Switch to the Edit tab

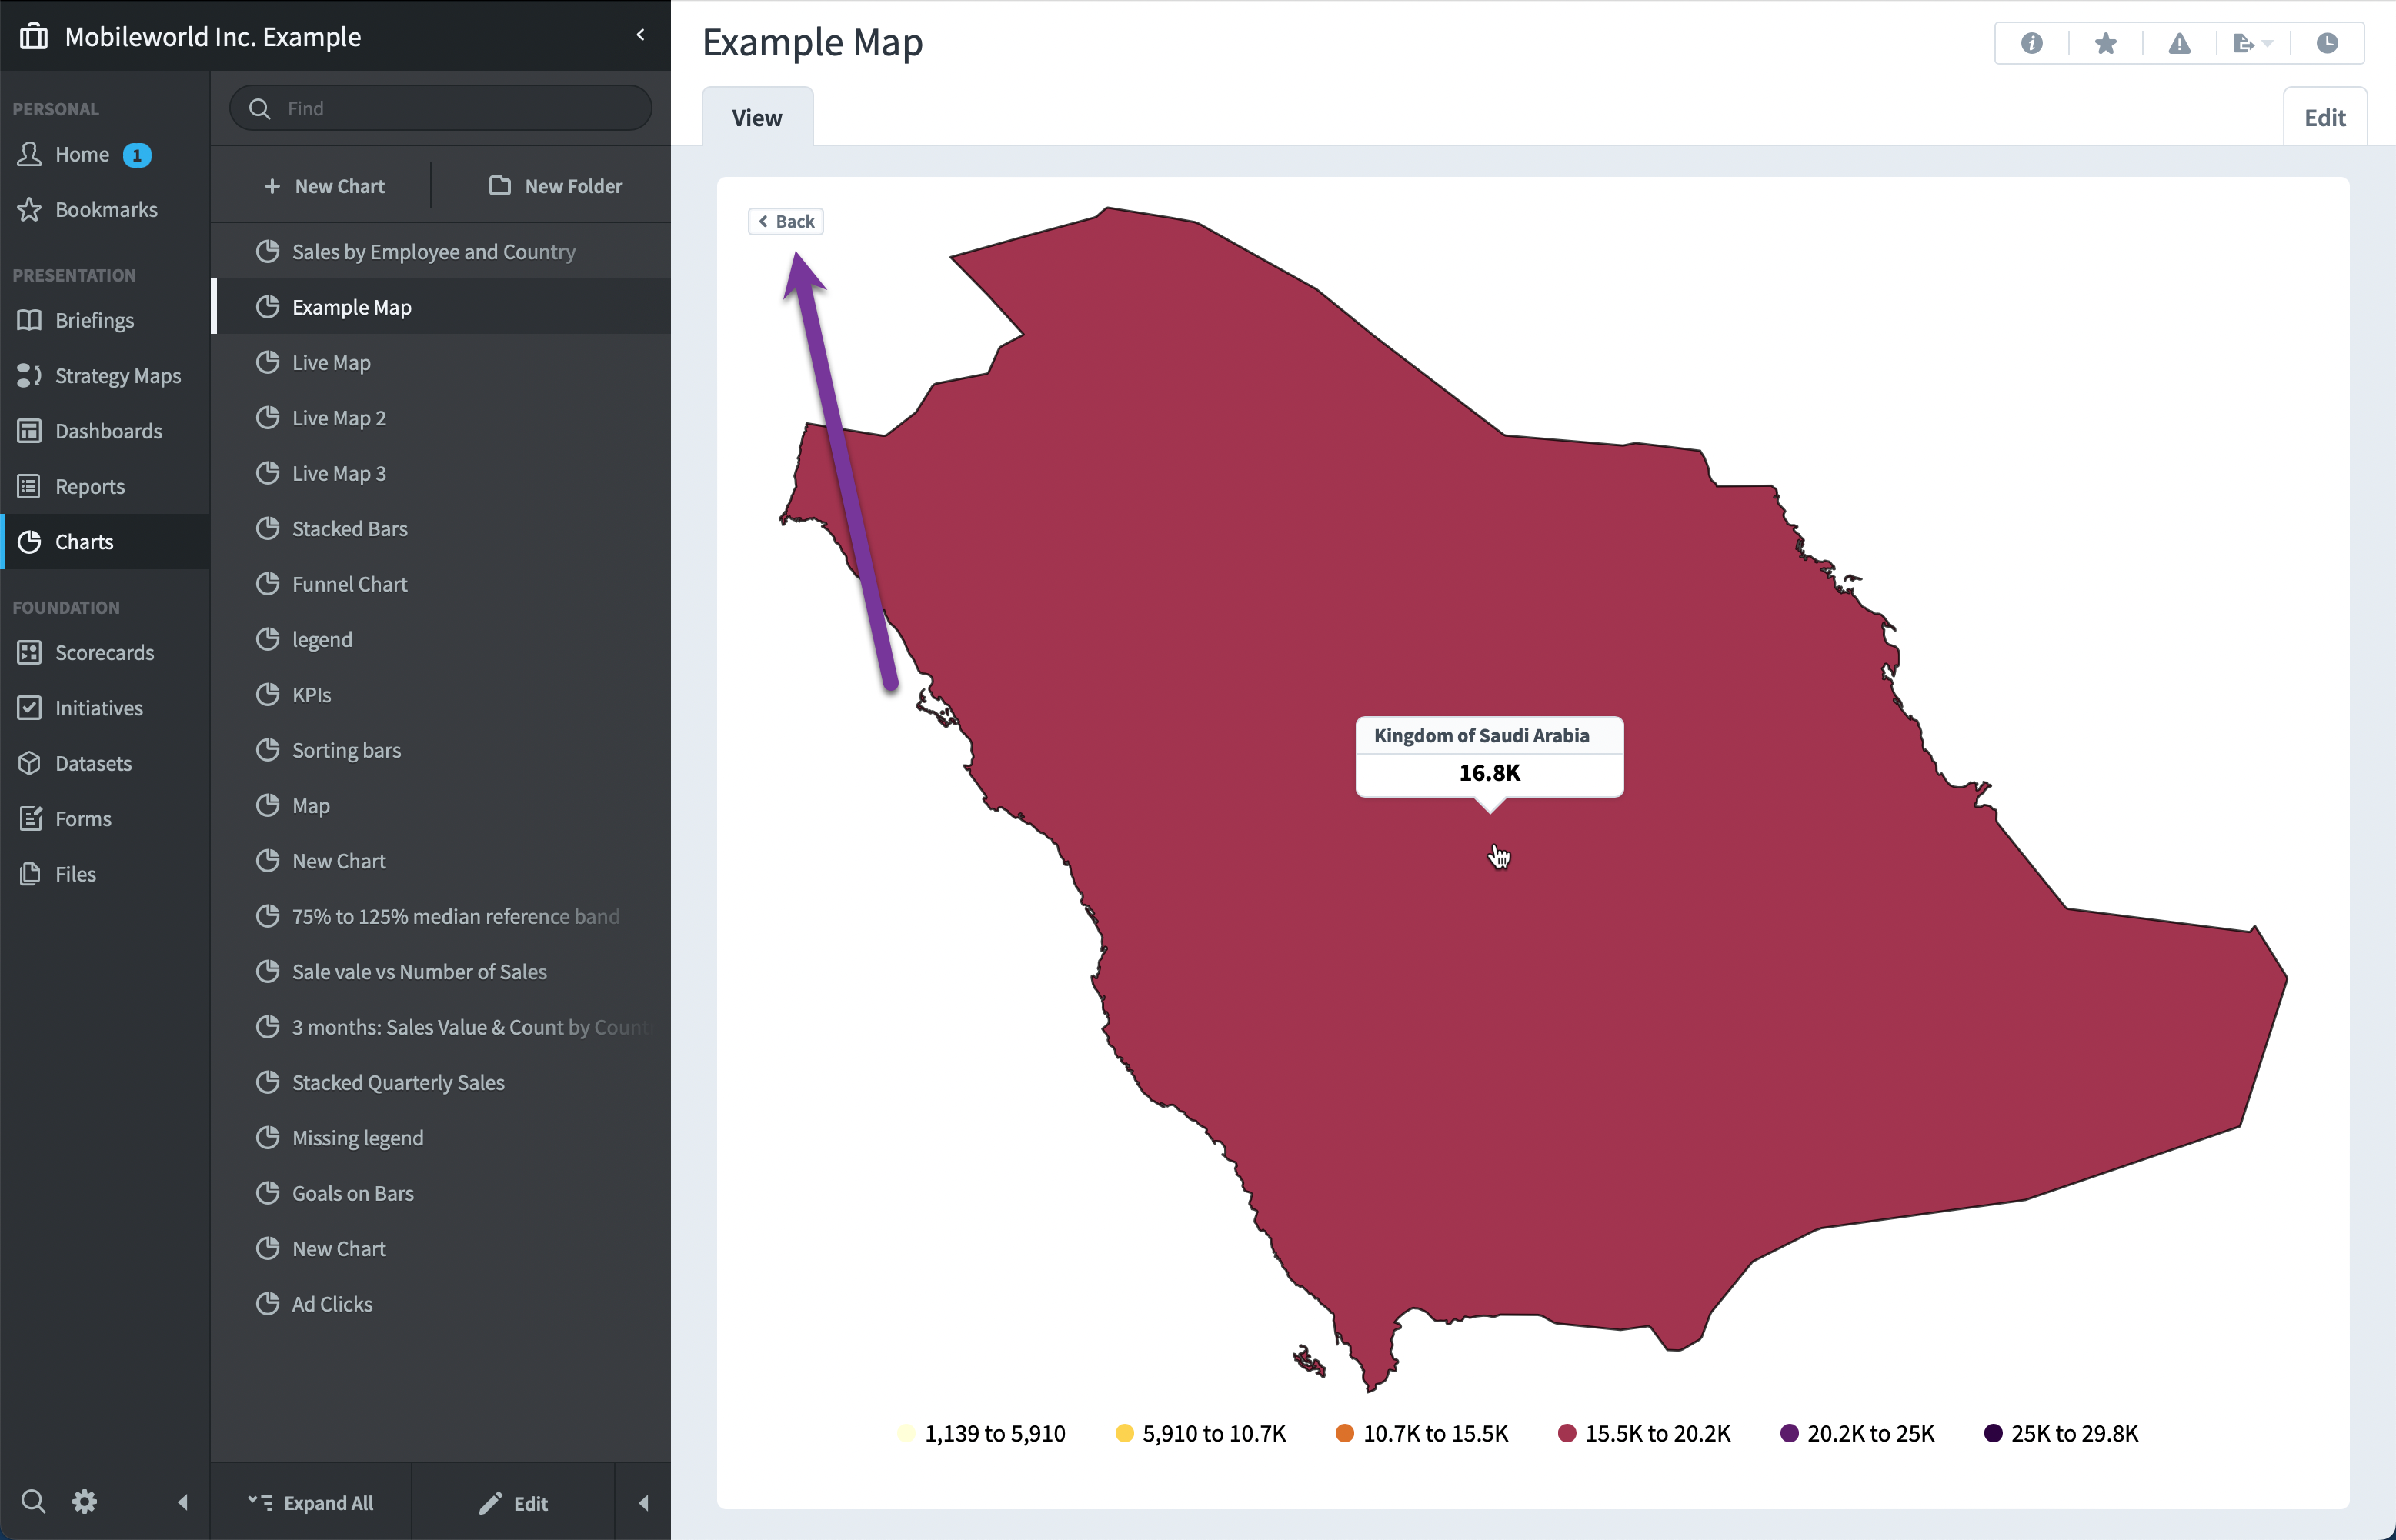2325,117
